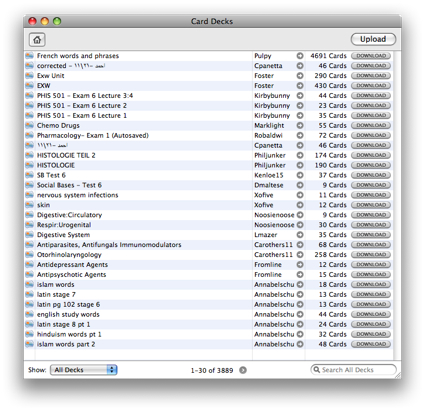Download the EXW deck with 430 Cards

(371, 86)
